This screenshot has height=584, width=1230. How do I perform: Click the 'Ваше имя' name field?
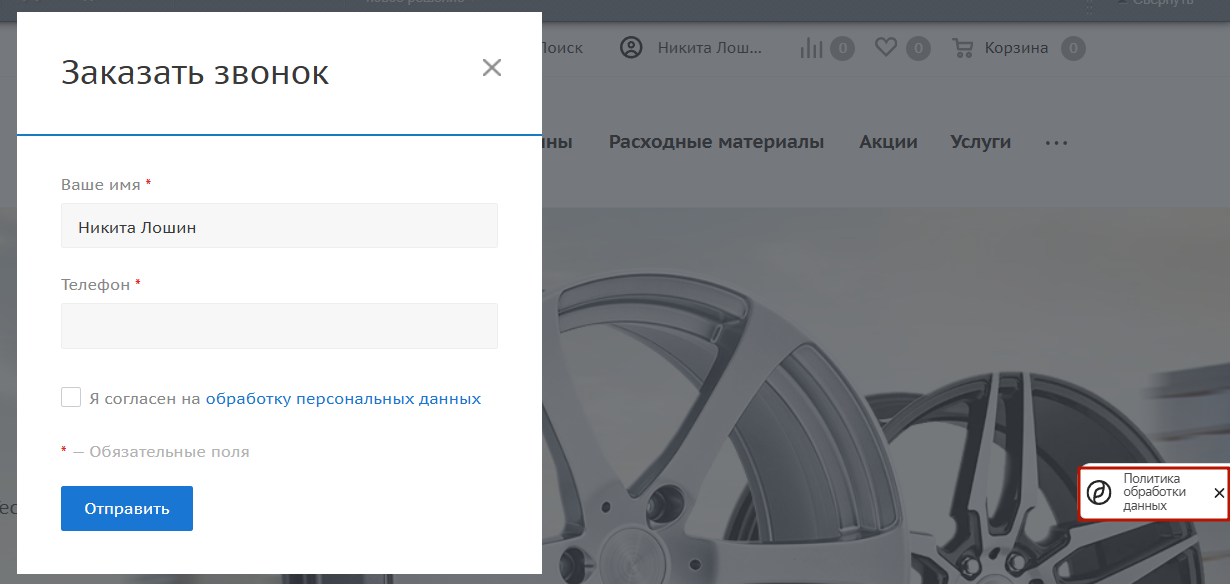coord(279,227)
